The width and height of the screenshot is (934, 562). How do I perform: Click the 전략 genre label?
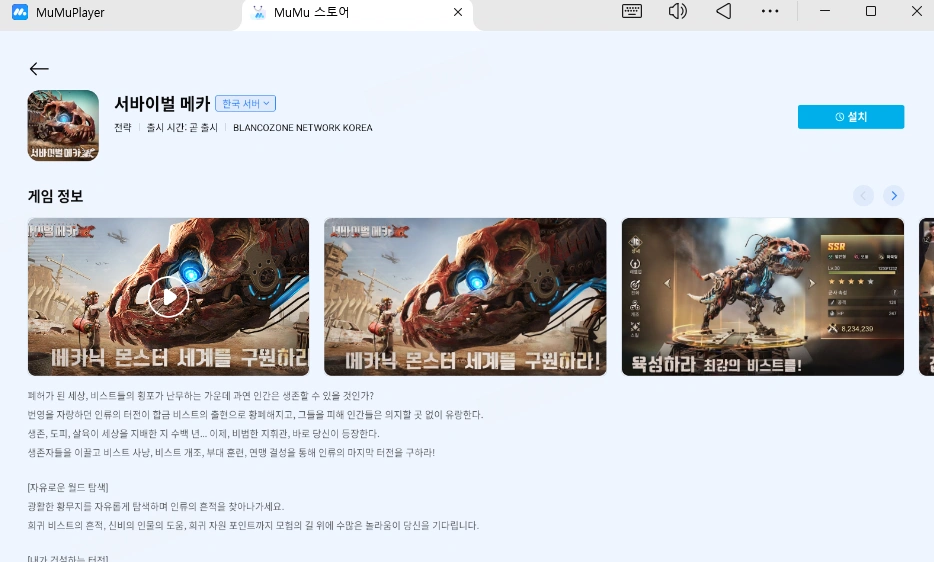(123, 128)
